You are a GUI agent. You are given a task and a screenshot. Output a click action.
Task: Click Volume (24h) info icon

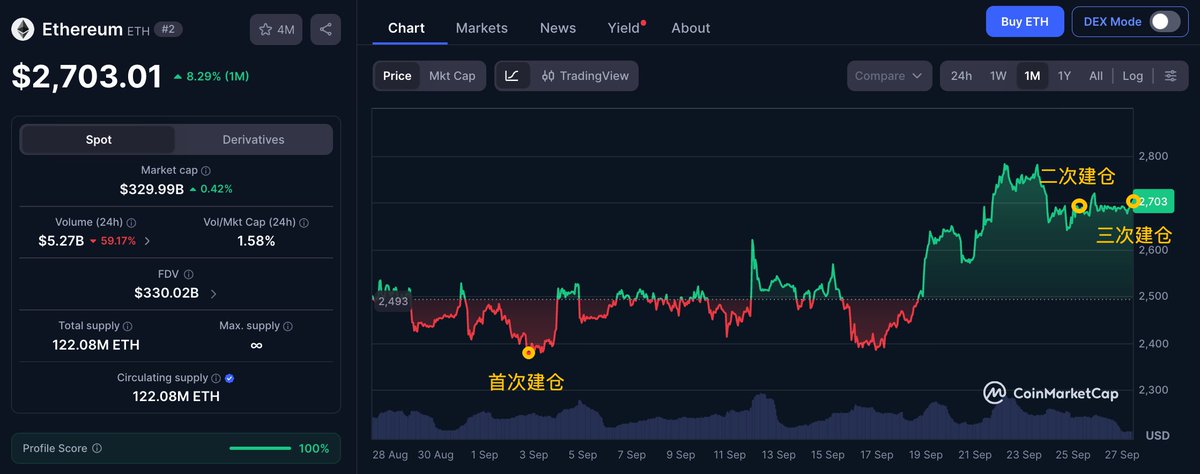pyautogui.click(x=131, y=223)
